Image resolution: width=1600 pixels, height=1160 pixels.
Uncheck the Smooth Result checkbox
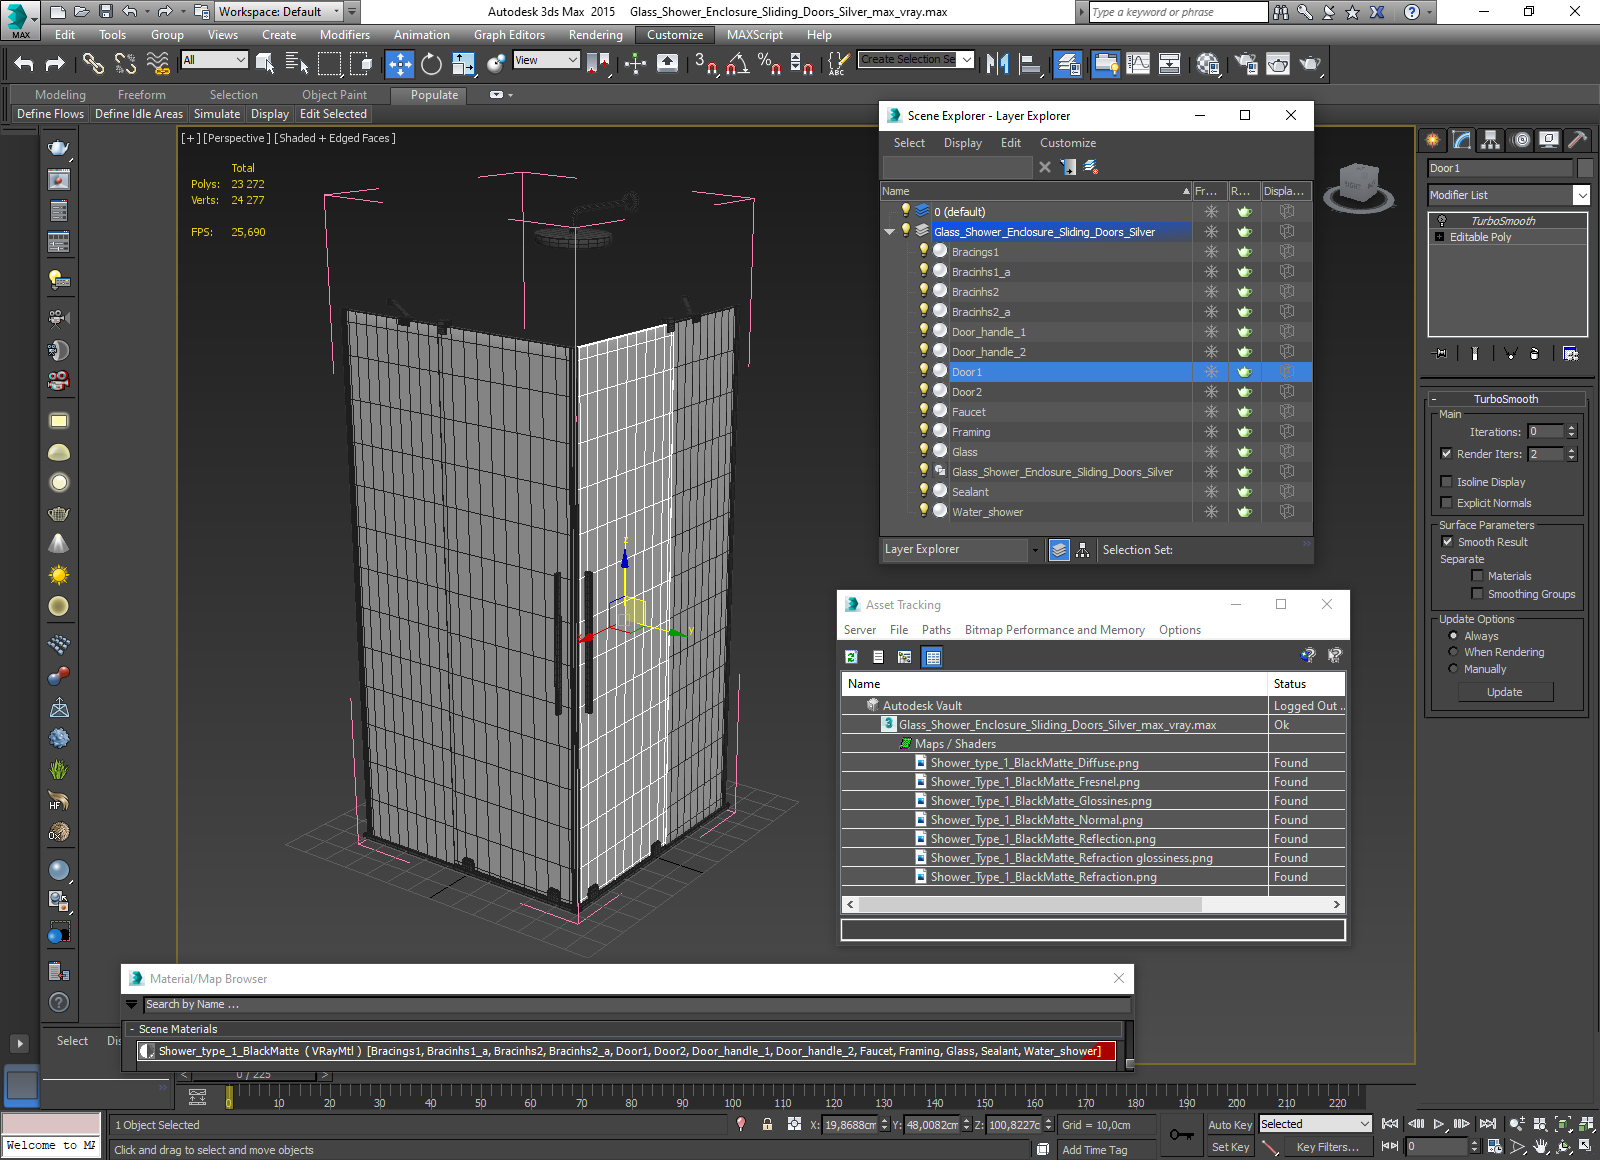tap(1446, 542)
